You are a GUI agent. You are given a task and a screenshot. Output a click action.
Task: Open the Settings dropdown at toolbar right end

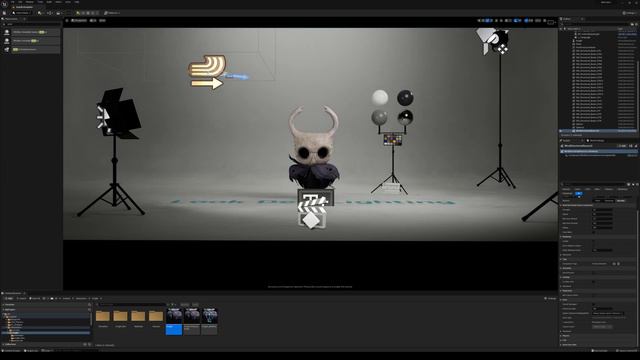(630, 13)
